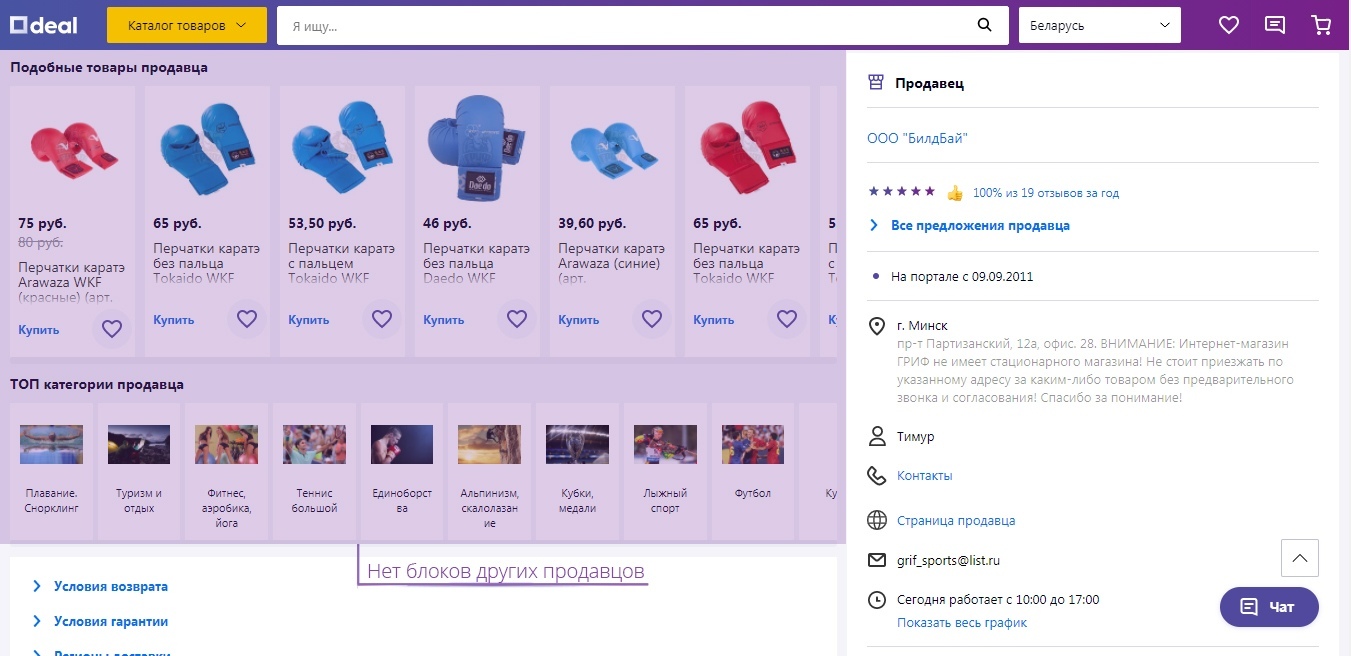Open Каталог товаров dropdown
This screenshot has height=656, width=1351.
coord(187,25)
